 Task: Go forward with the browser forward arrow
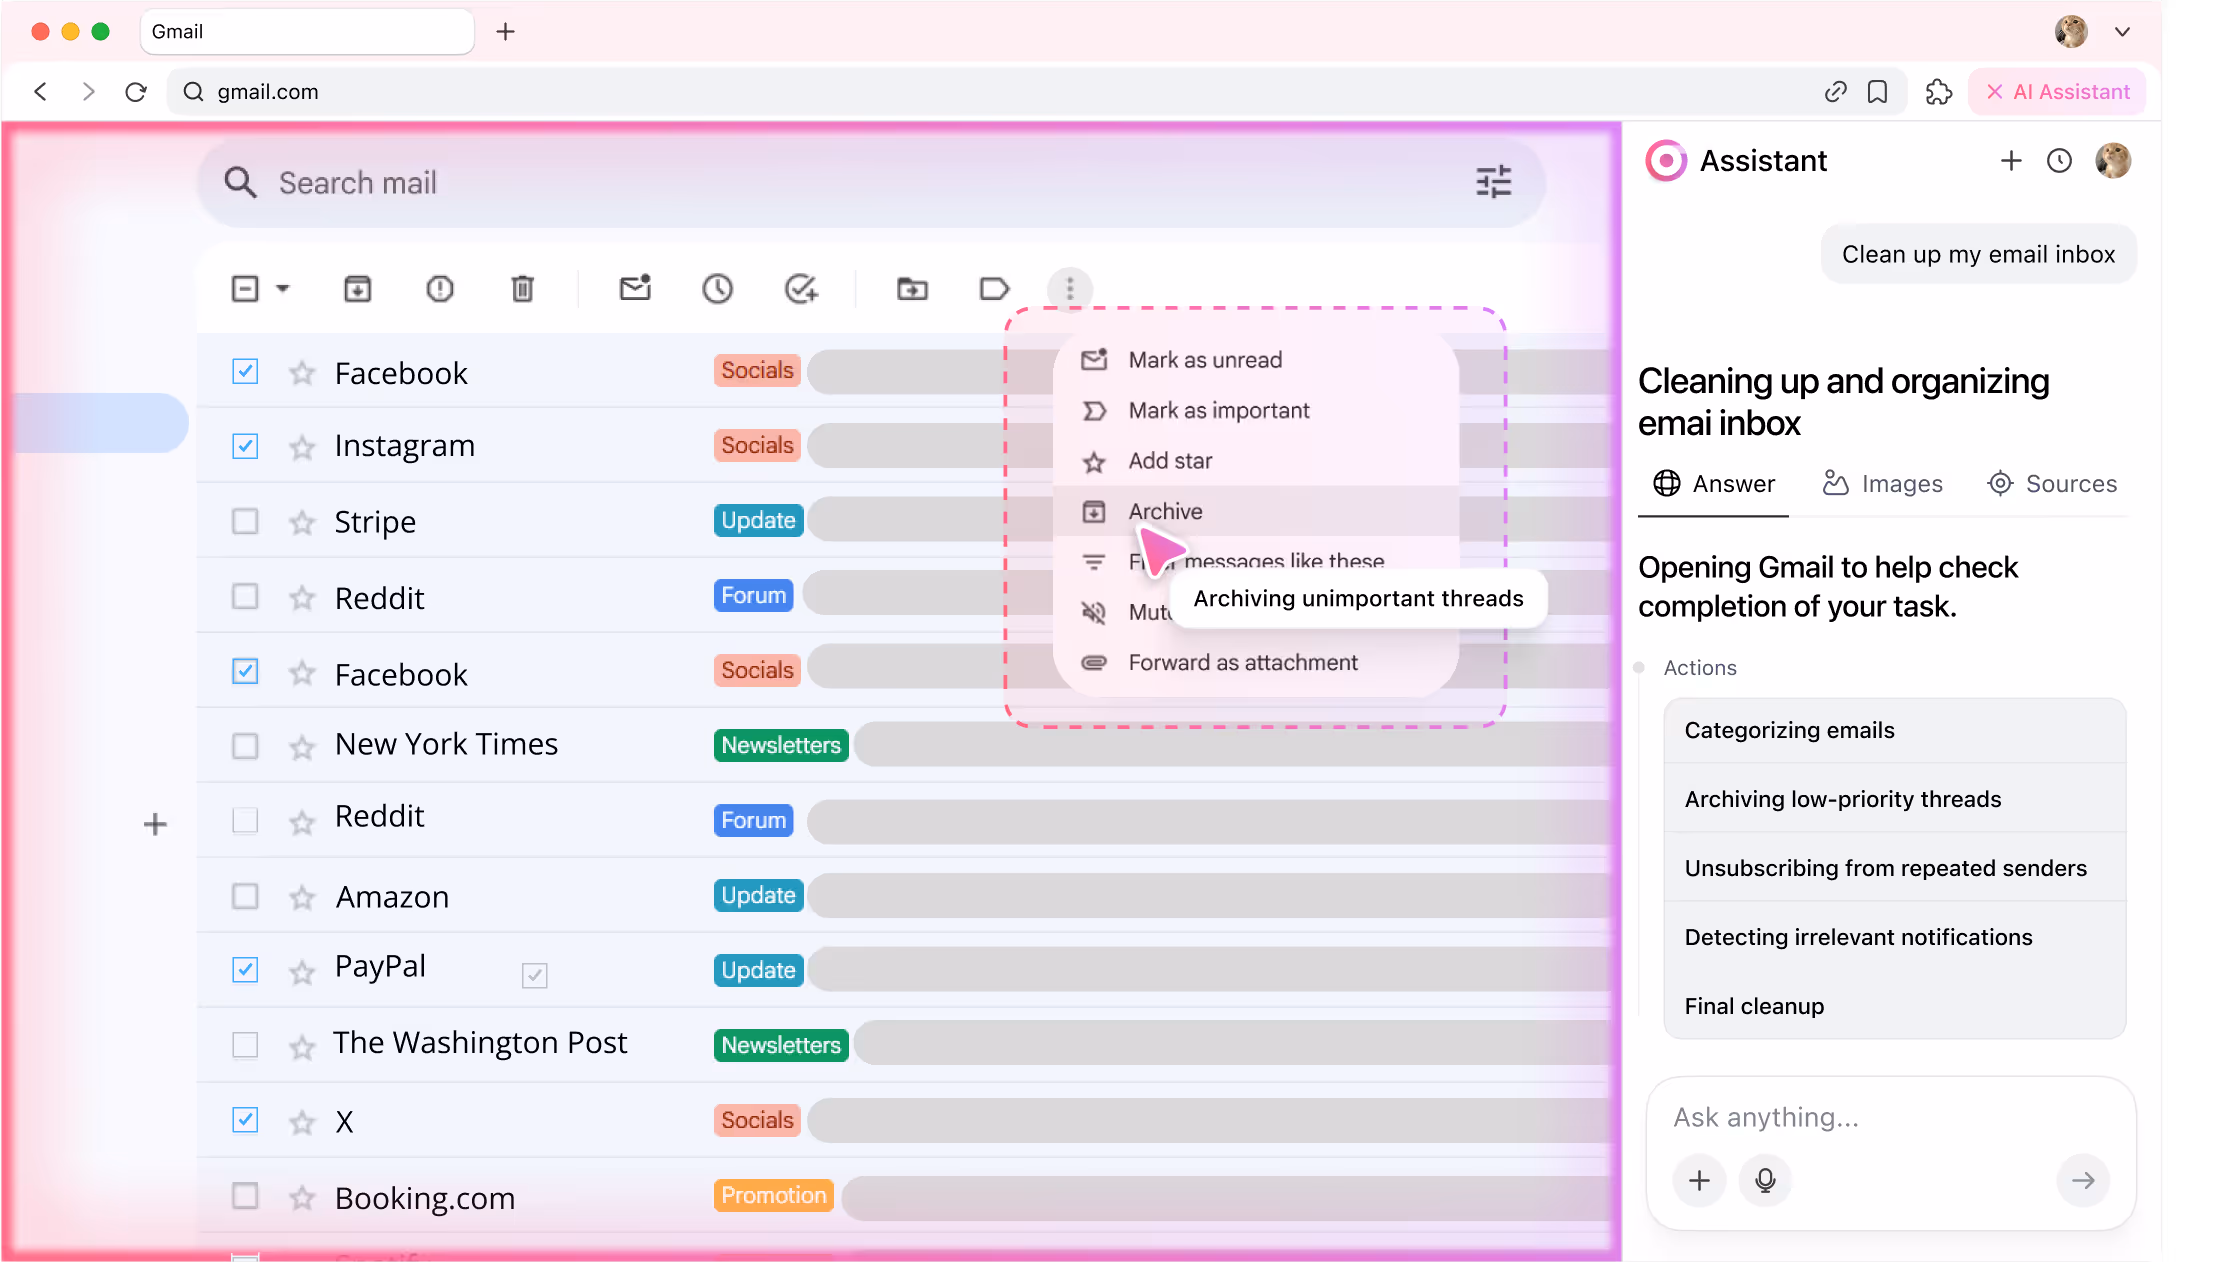click(x=88, y=92)
